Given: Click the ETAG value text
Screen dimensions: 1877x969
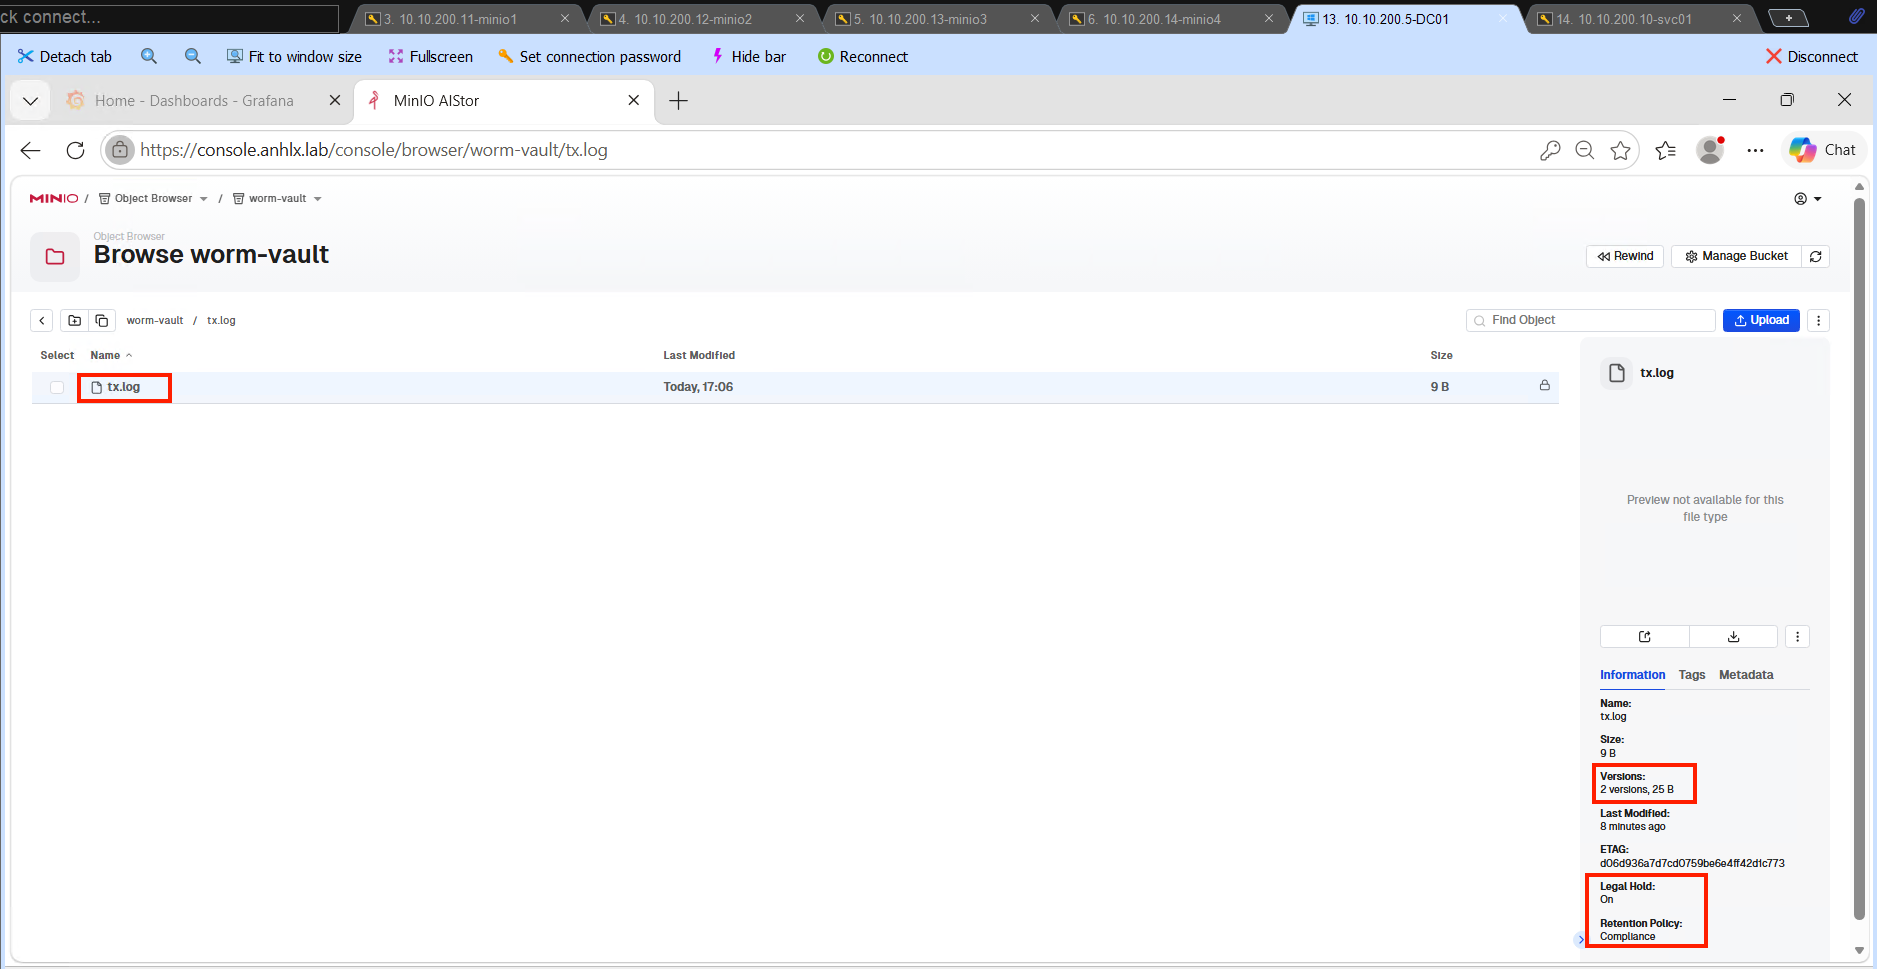Looking at the screenshot, I should pyautogui.click(x=1692, y=863).
